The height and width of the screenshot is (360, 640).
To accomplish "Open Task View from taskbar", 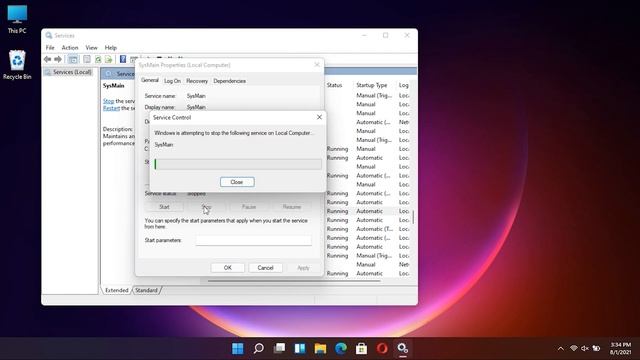I will [280, 349].
